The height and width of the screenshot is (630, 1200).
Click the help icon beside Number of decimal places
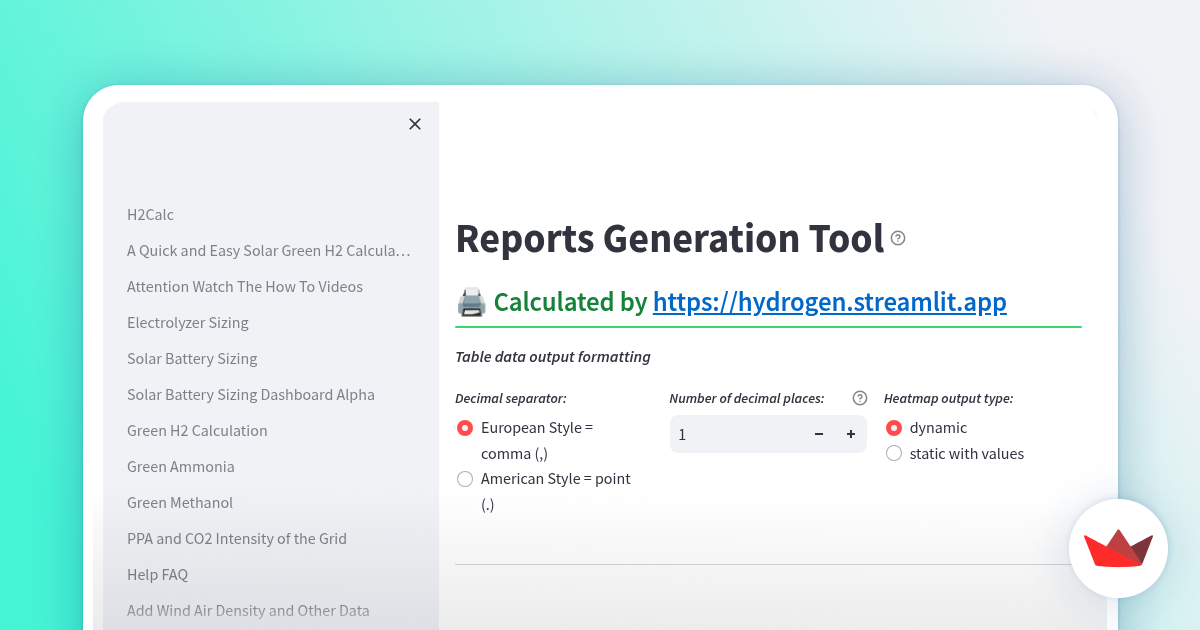click(859, 398)
